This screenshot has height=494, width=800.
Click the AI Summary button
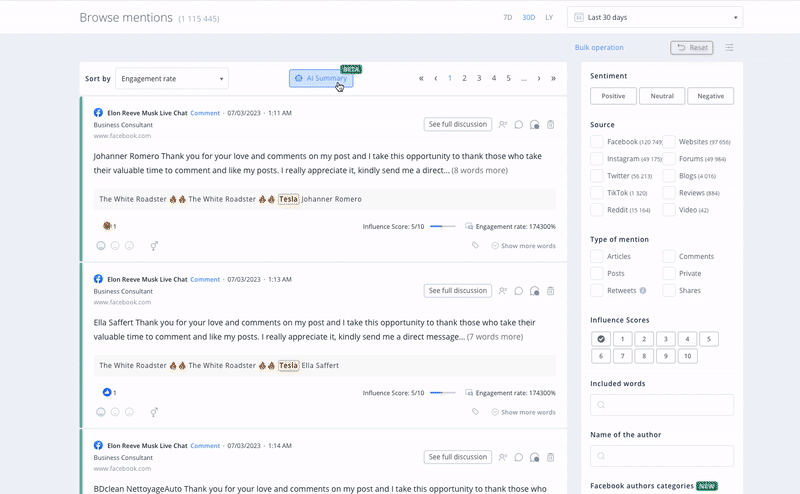tap(320, 78)
